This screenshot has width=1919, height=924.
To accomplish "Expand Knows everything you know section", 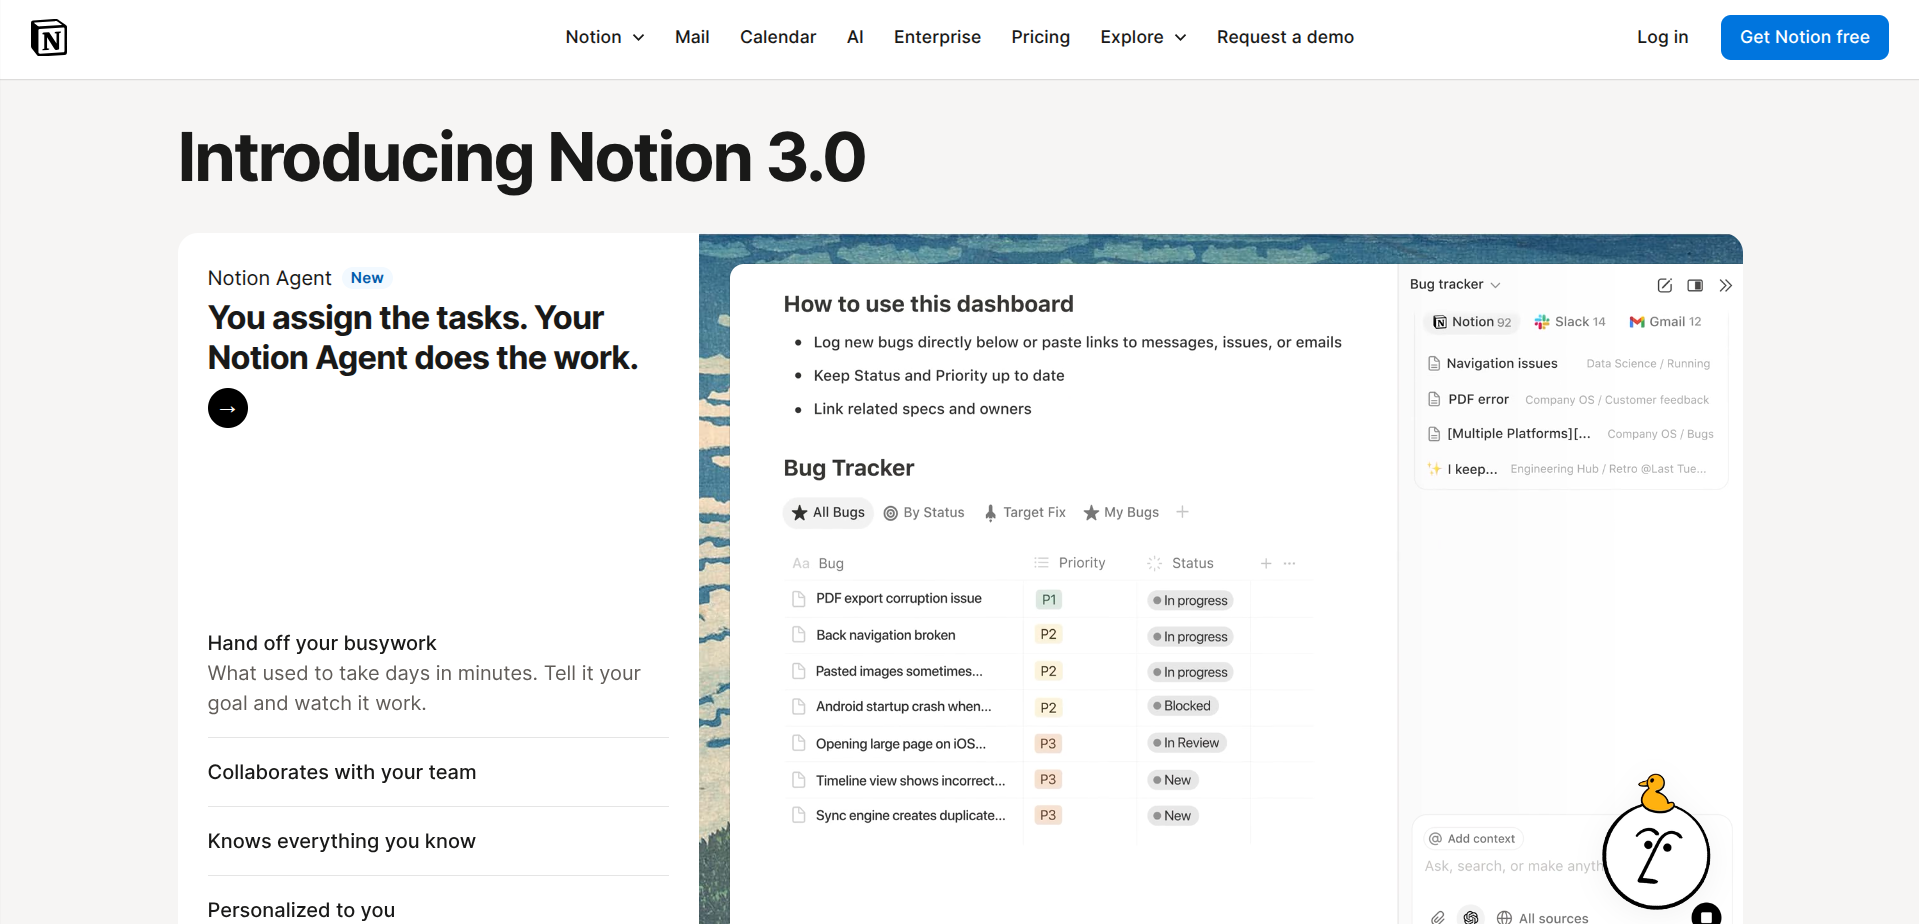I will click(x=342, y=841).
